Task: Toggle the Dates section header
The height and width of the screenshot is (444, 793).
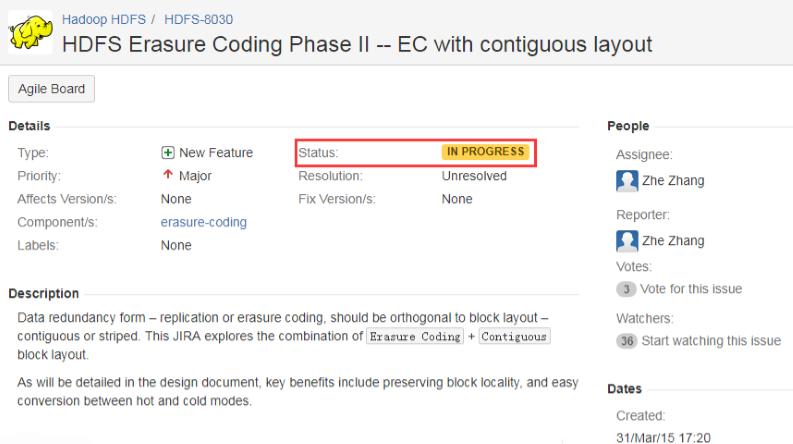Action: (625, 389)
